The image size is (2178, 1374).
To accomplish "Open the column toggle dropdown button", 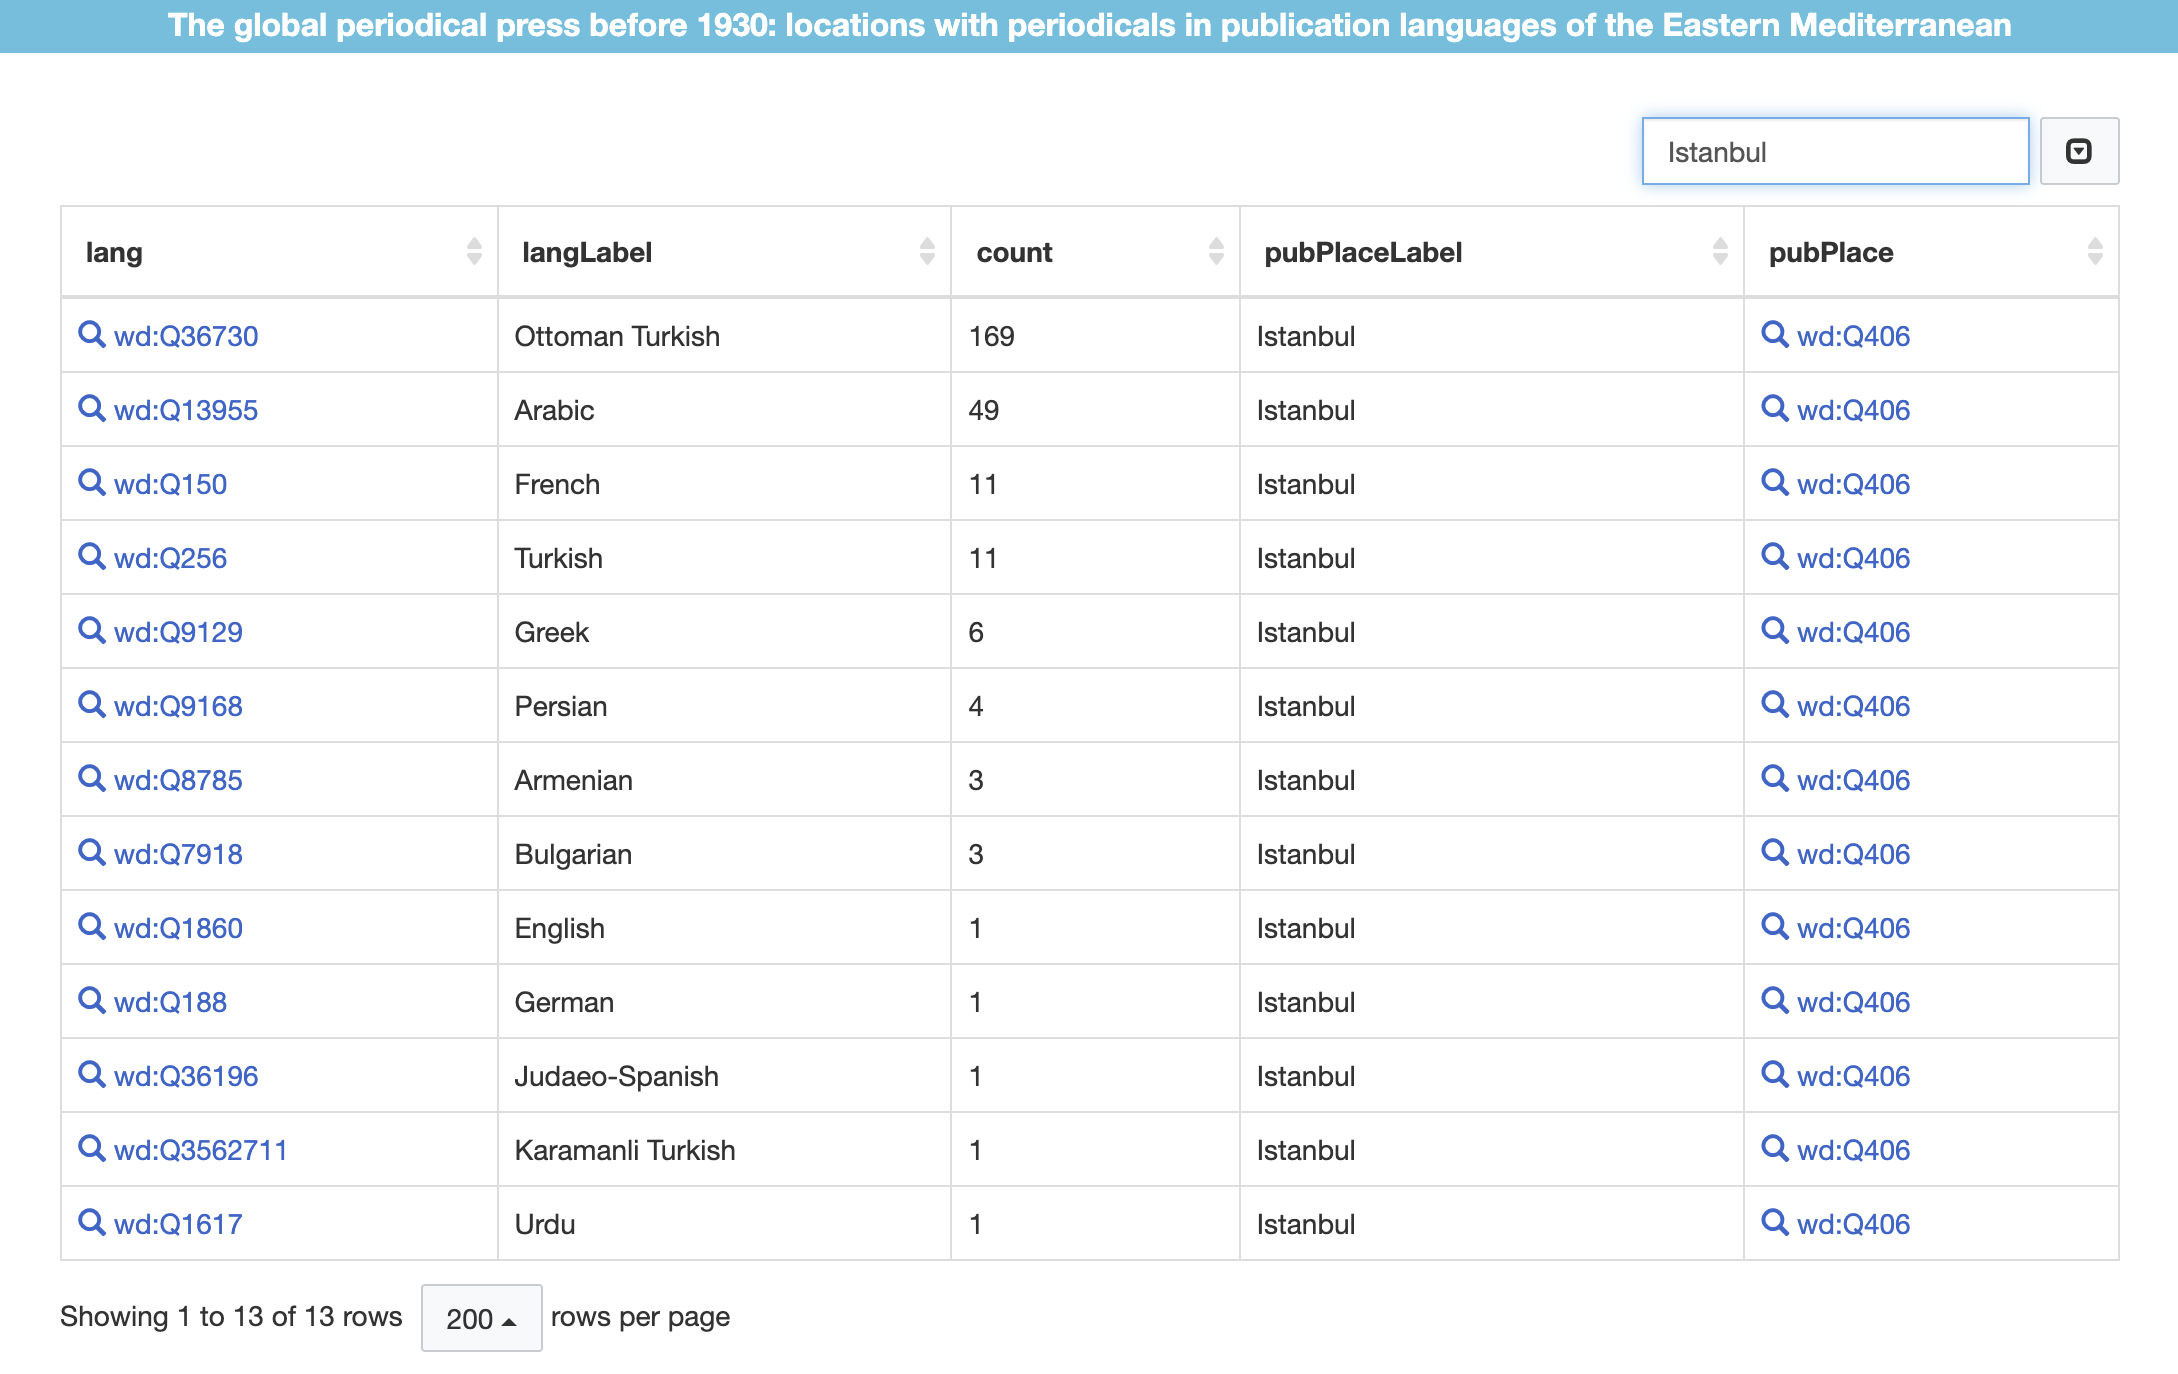I will (2078, 151).
